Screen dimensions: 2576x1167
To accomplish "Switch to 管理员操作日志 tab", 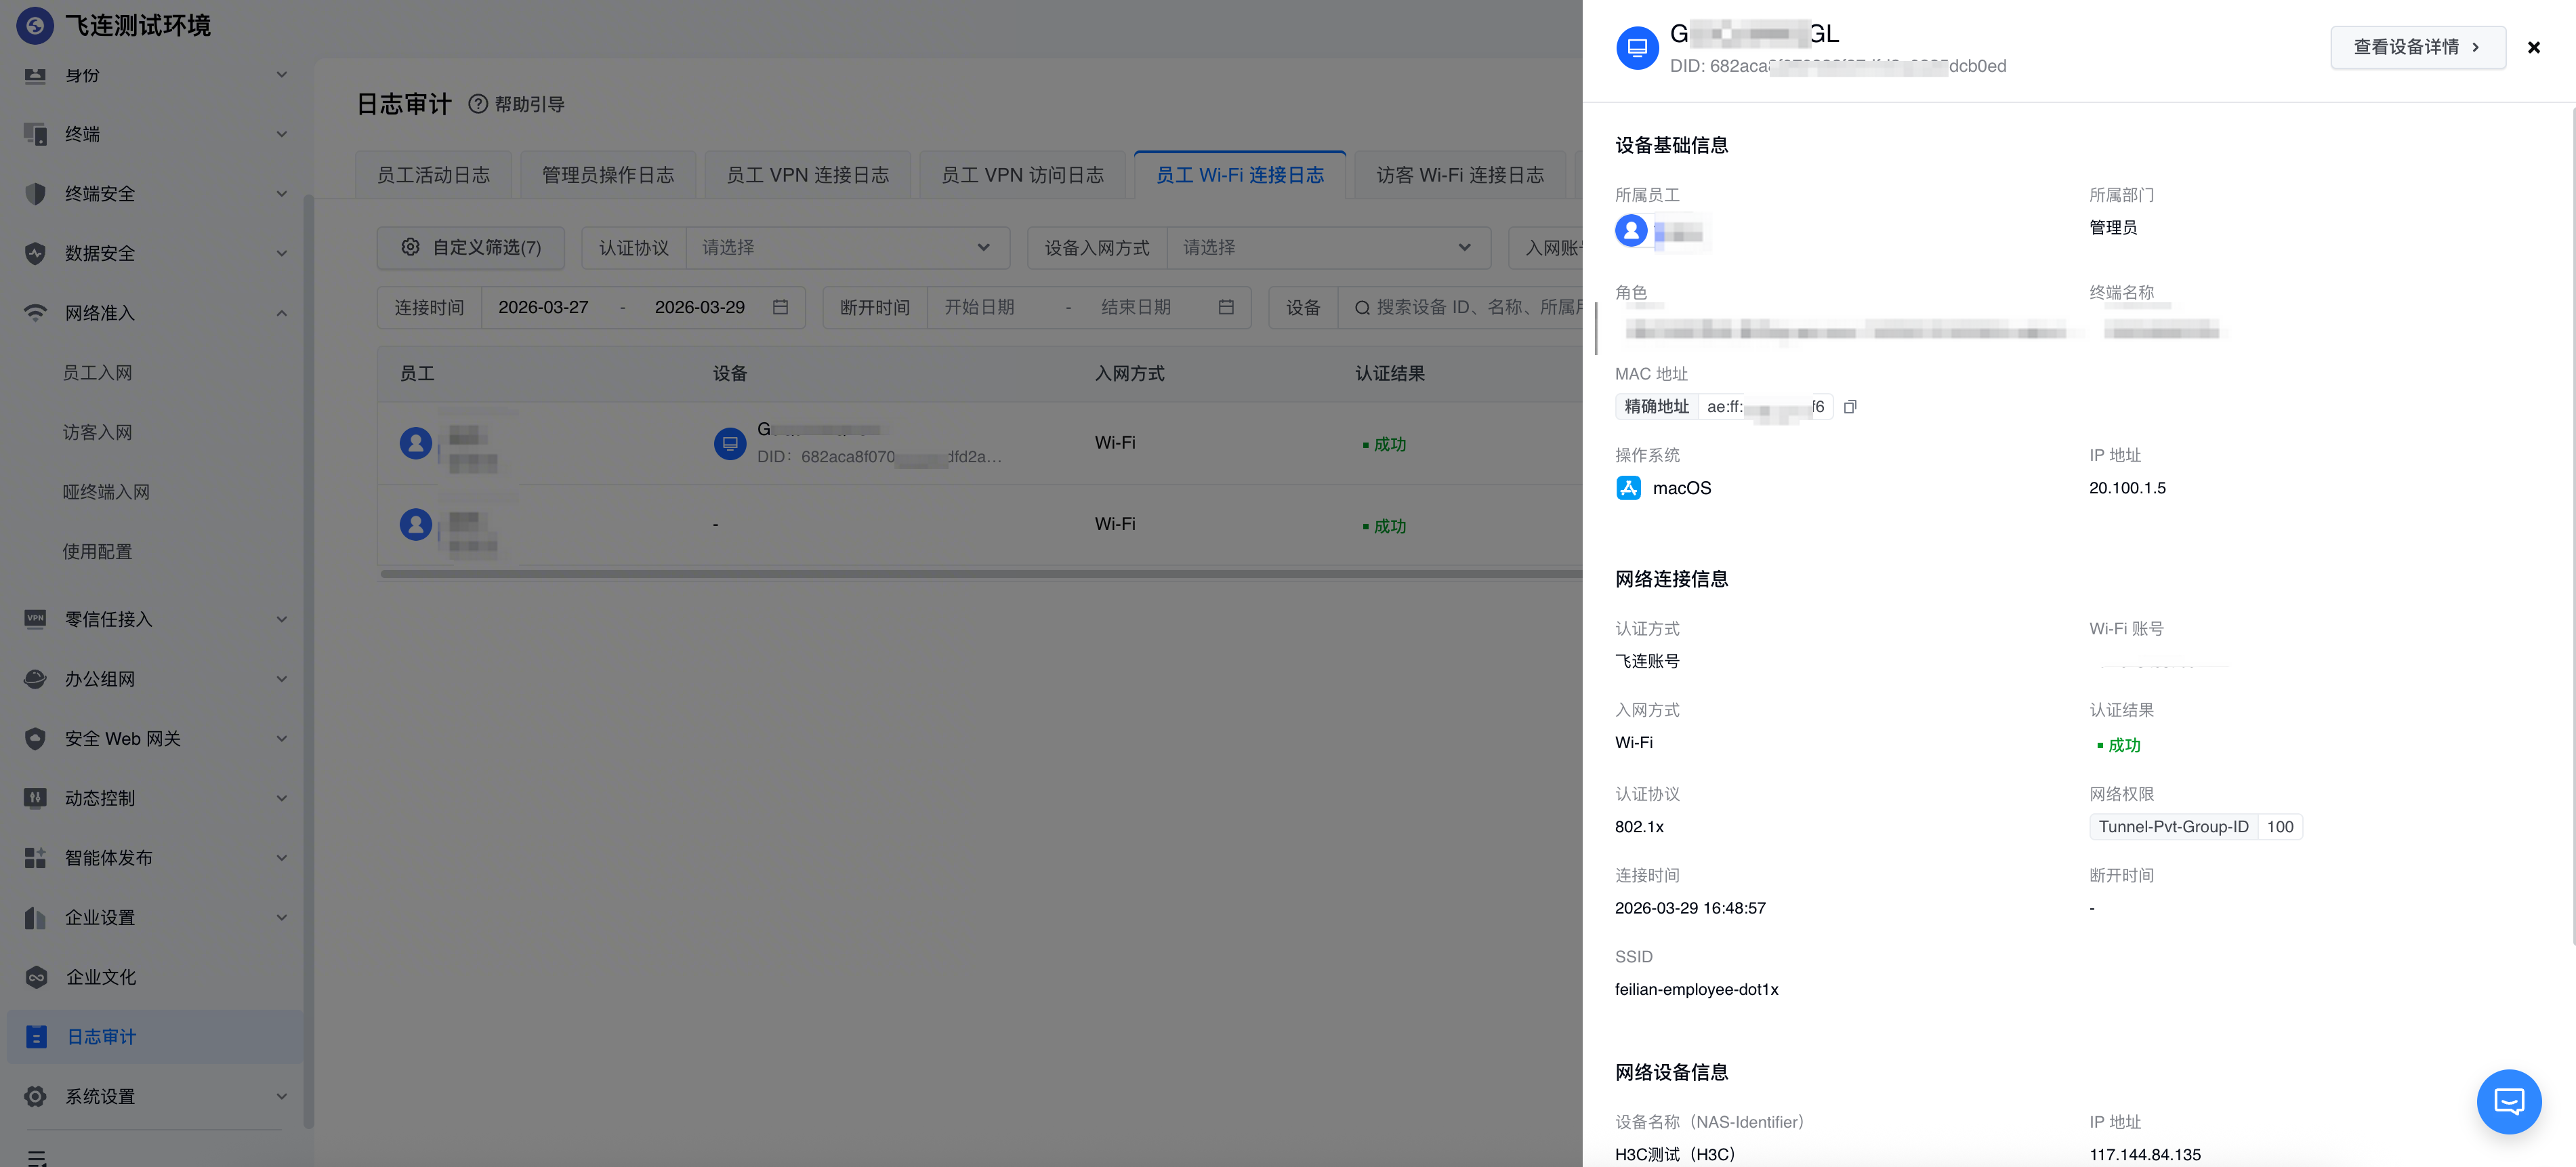I will [607, 175].
